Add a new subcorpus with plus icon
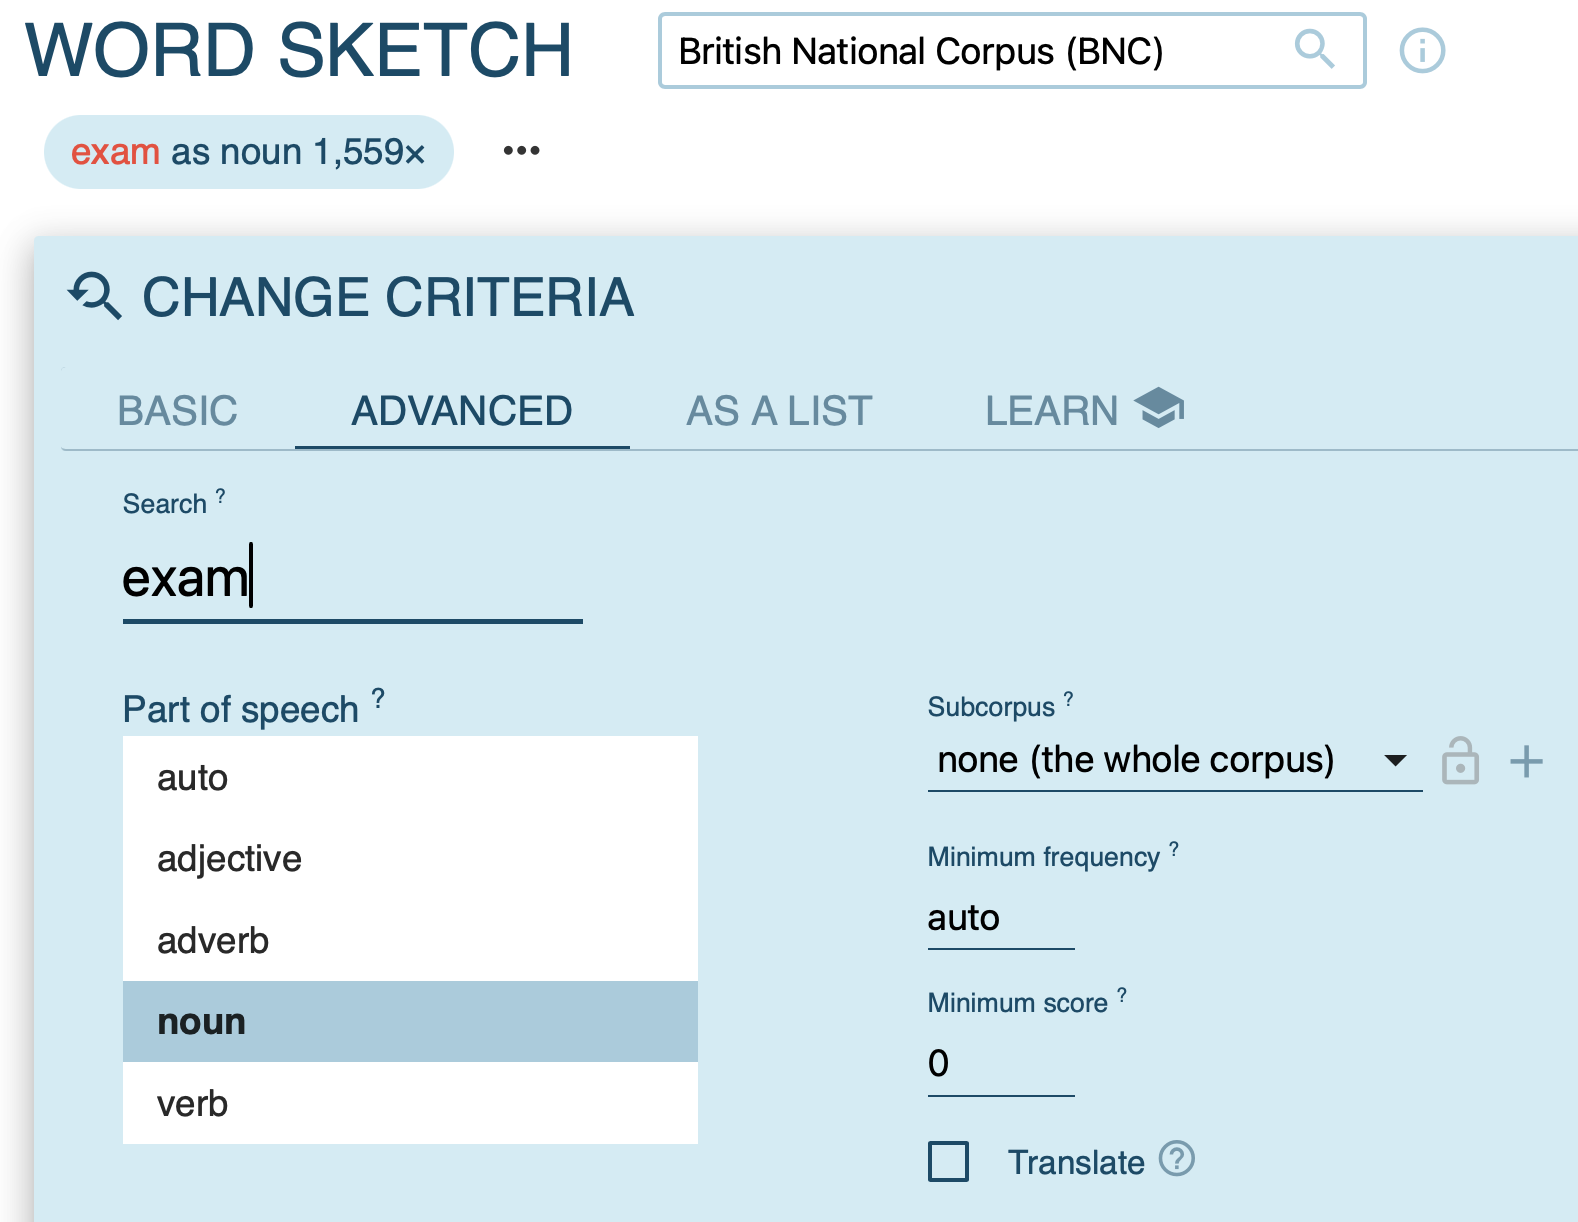The width and height of the screenshot is (1578, 1222). pos(1526,762)
